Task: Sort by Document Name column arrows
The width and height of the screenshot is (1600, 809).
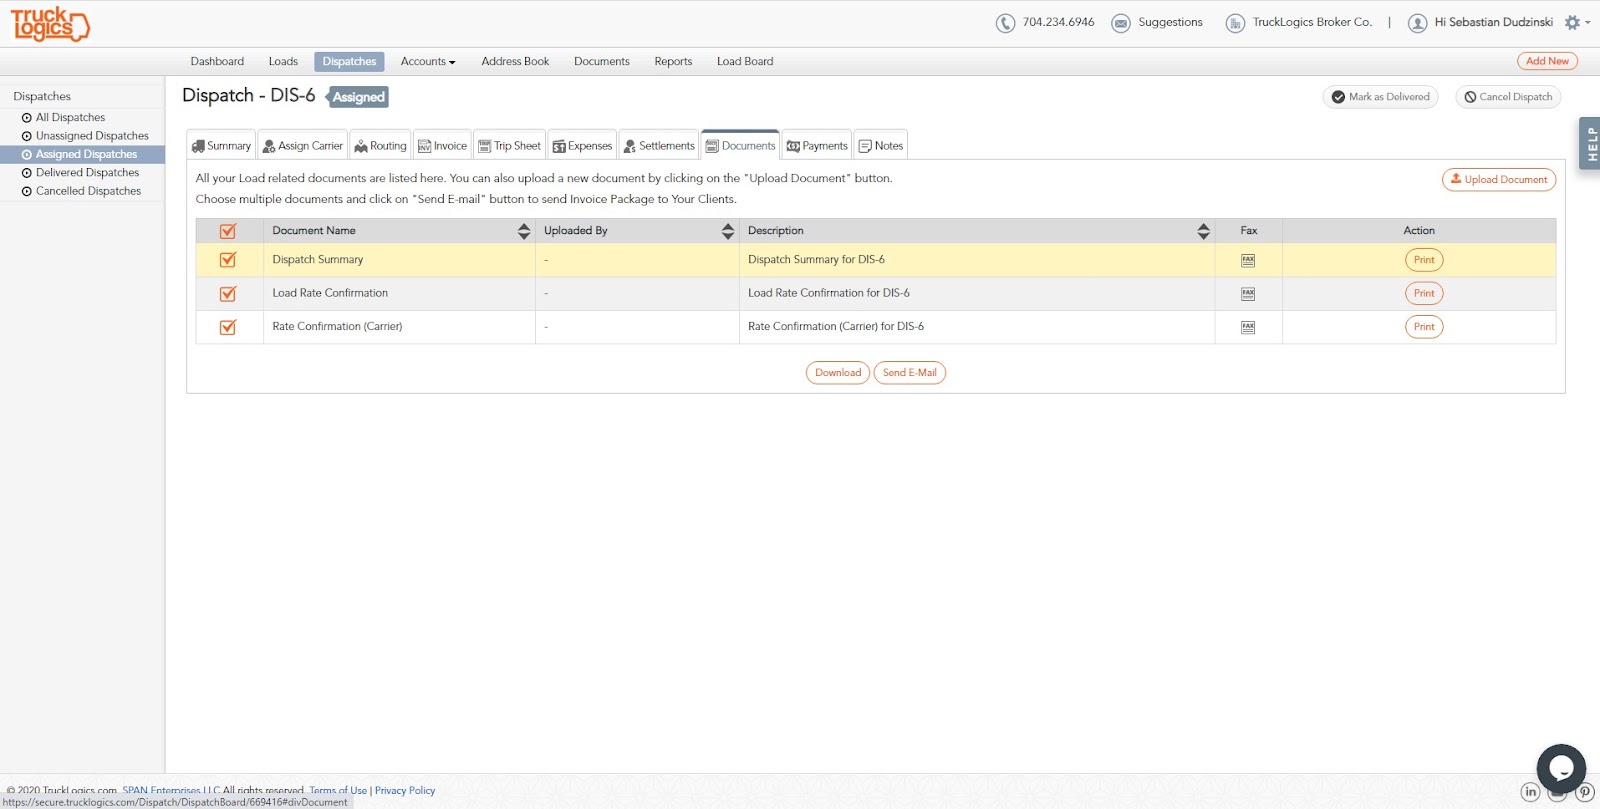Action: click(x=524, y=231)
